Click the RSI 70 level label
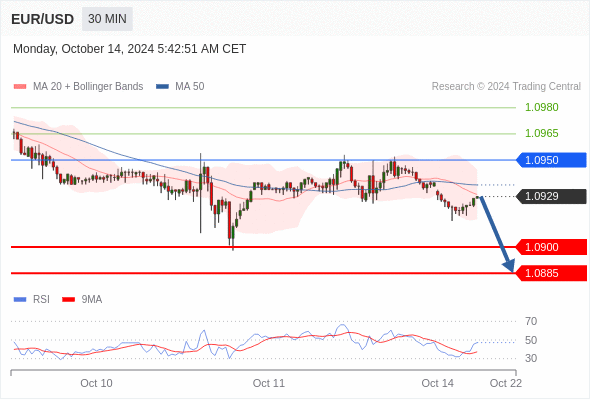 (x=531, y=321)
